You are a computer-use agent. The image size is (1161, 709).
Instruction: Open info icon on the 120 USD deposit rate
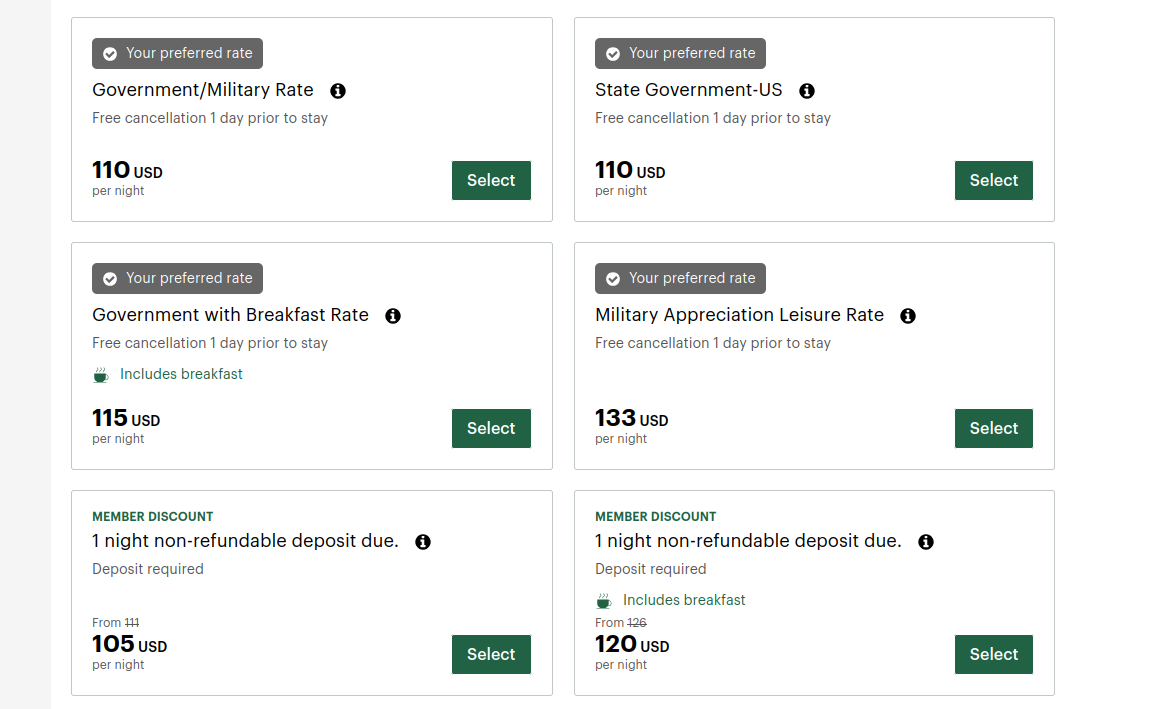click(926, 542)
